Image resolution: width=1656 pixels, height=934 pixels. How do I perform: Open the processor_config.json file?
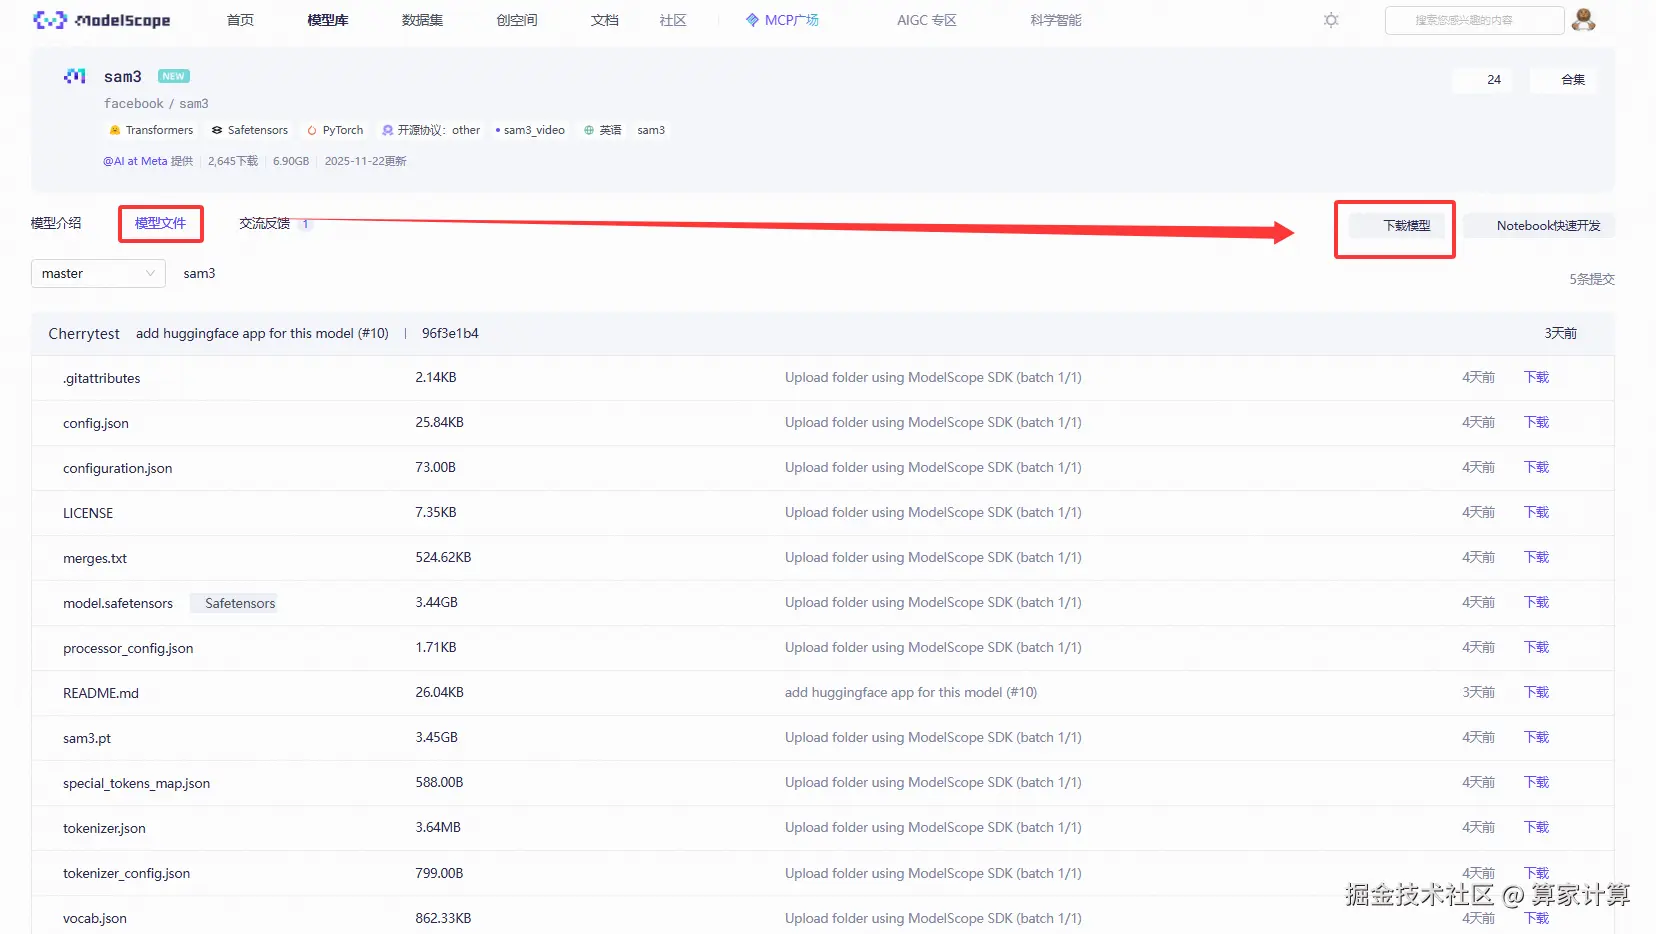coord(128,648)
